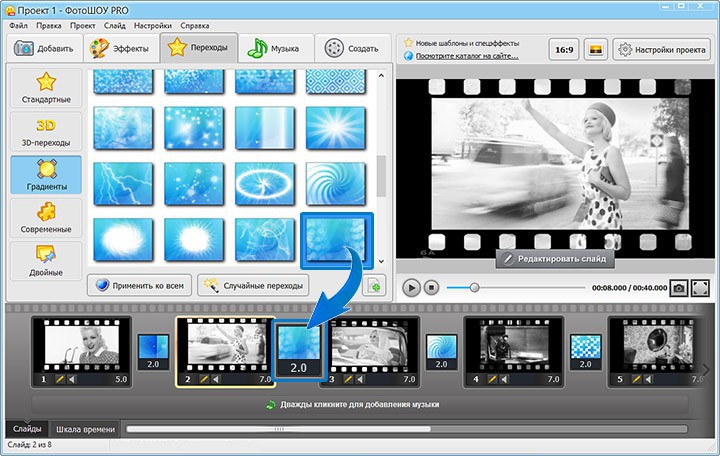The height and width of the screenshot is (456, 720).
Task: Open the Справка menu
Action: (x=195, y=26)
